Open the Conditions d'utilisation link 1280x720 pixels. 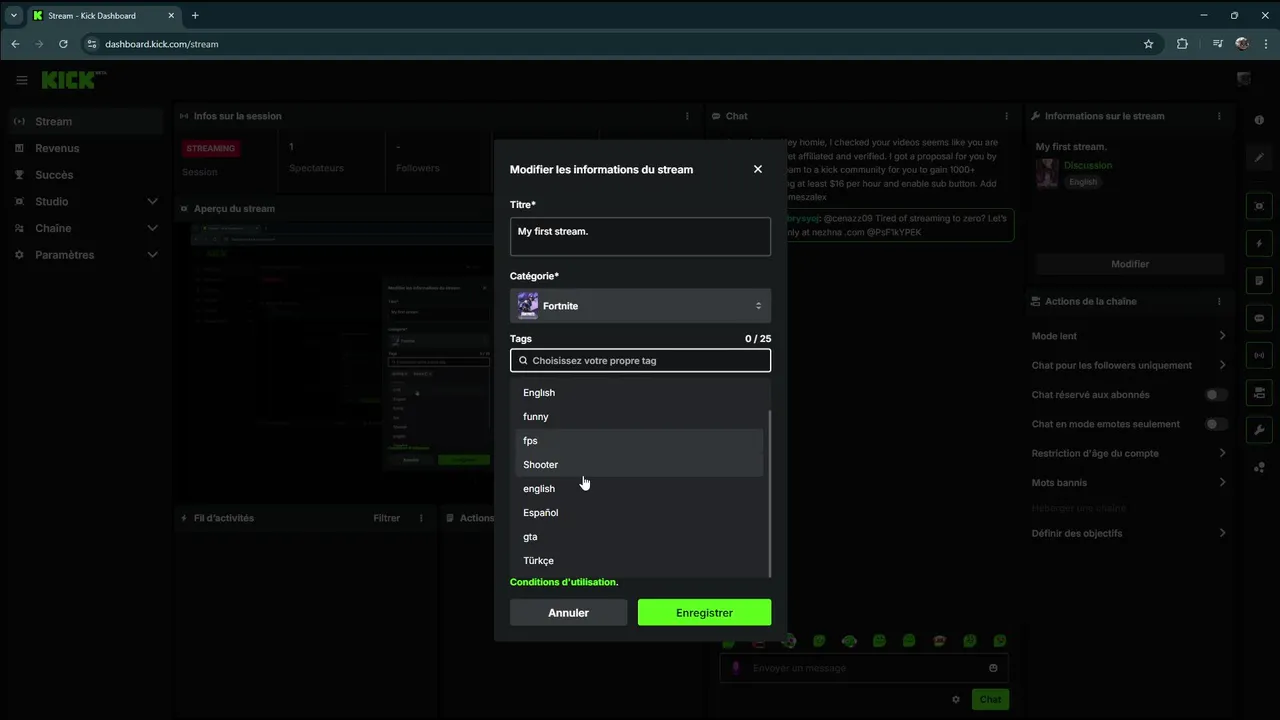[564, 582]
